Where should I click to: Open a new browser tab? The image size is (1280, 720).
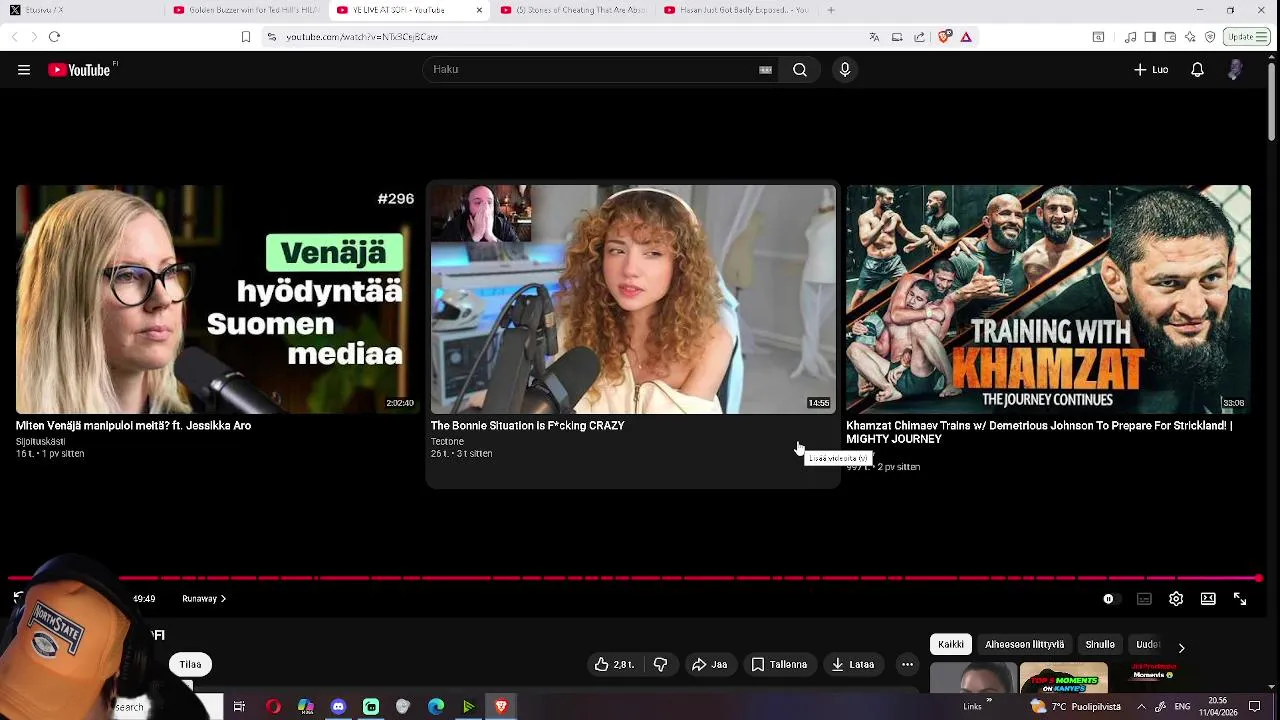tap(831, 10)
